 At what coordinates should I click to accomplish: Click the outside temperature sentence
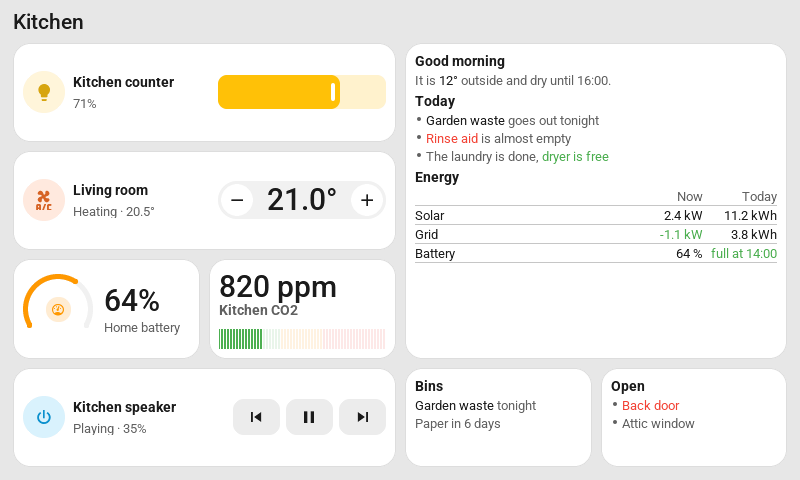(513, 81)
